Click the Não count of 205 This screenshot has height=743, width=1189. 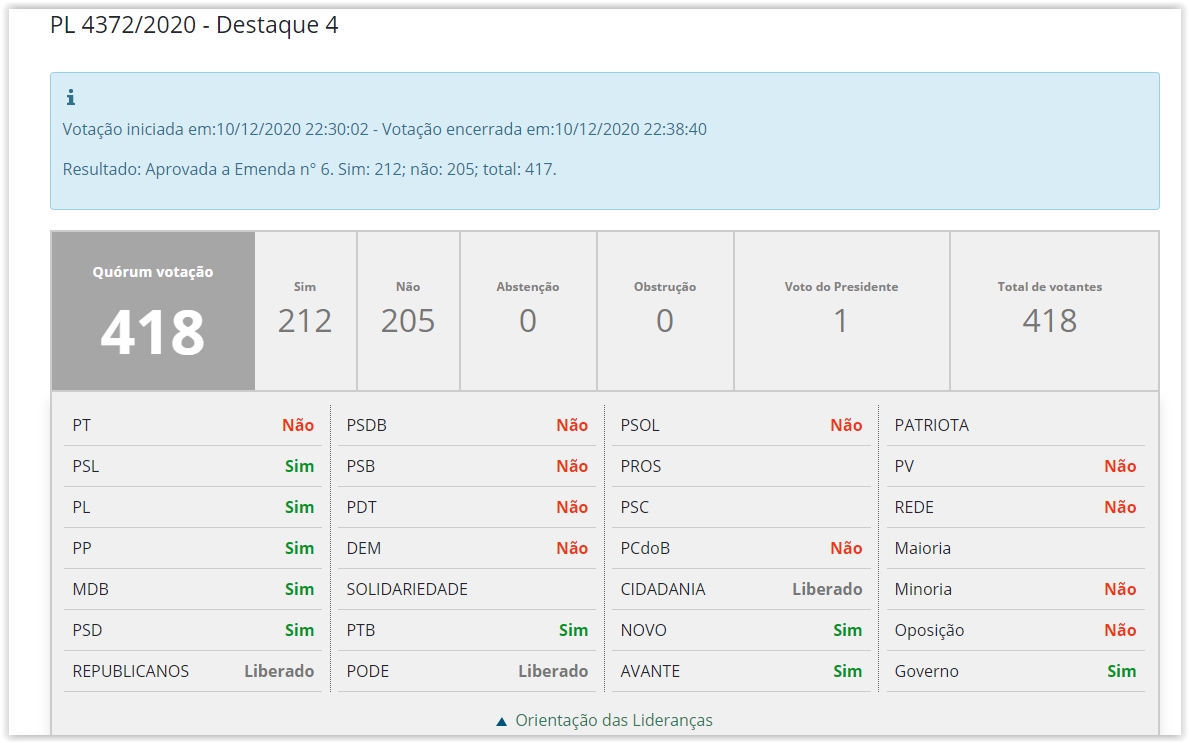(x=408, y=320)
